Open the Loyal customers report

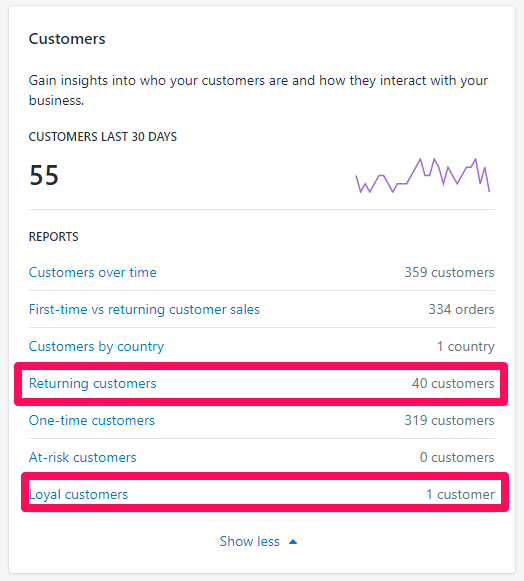click(78, 495)
